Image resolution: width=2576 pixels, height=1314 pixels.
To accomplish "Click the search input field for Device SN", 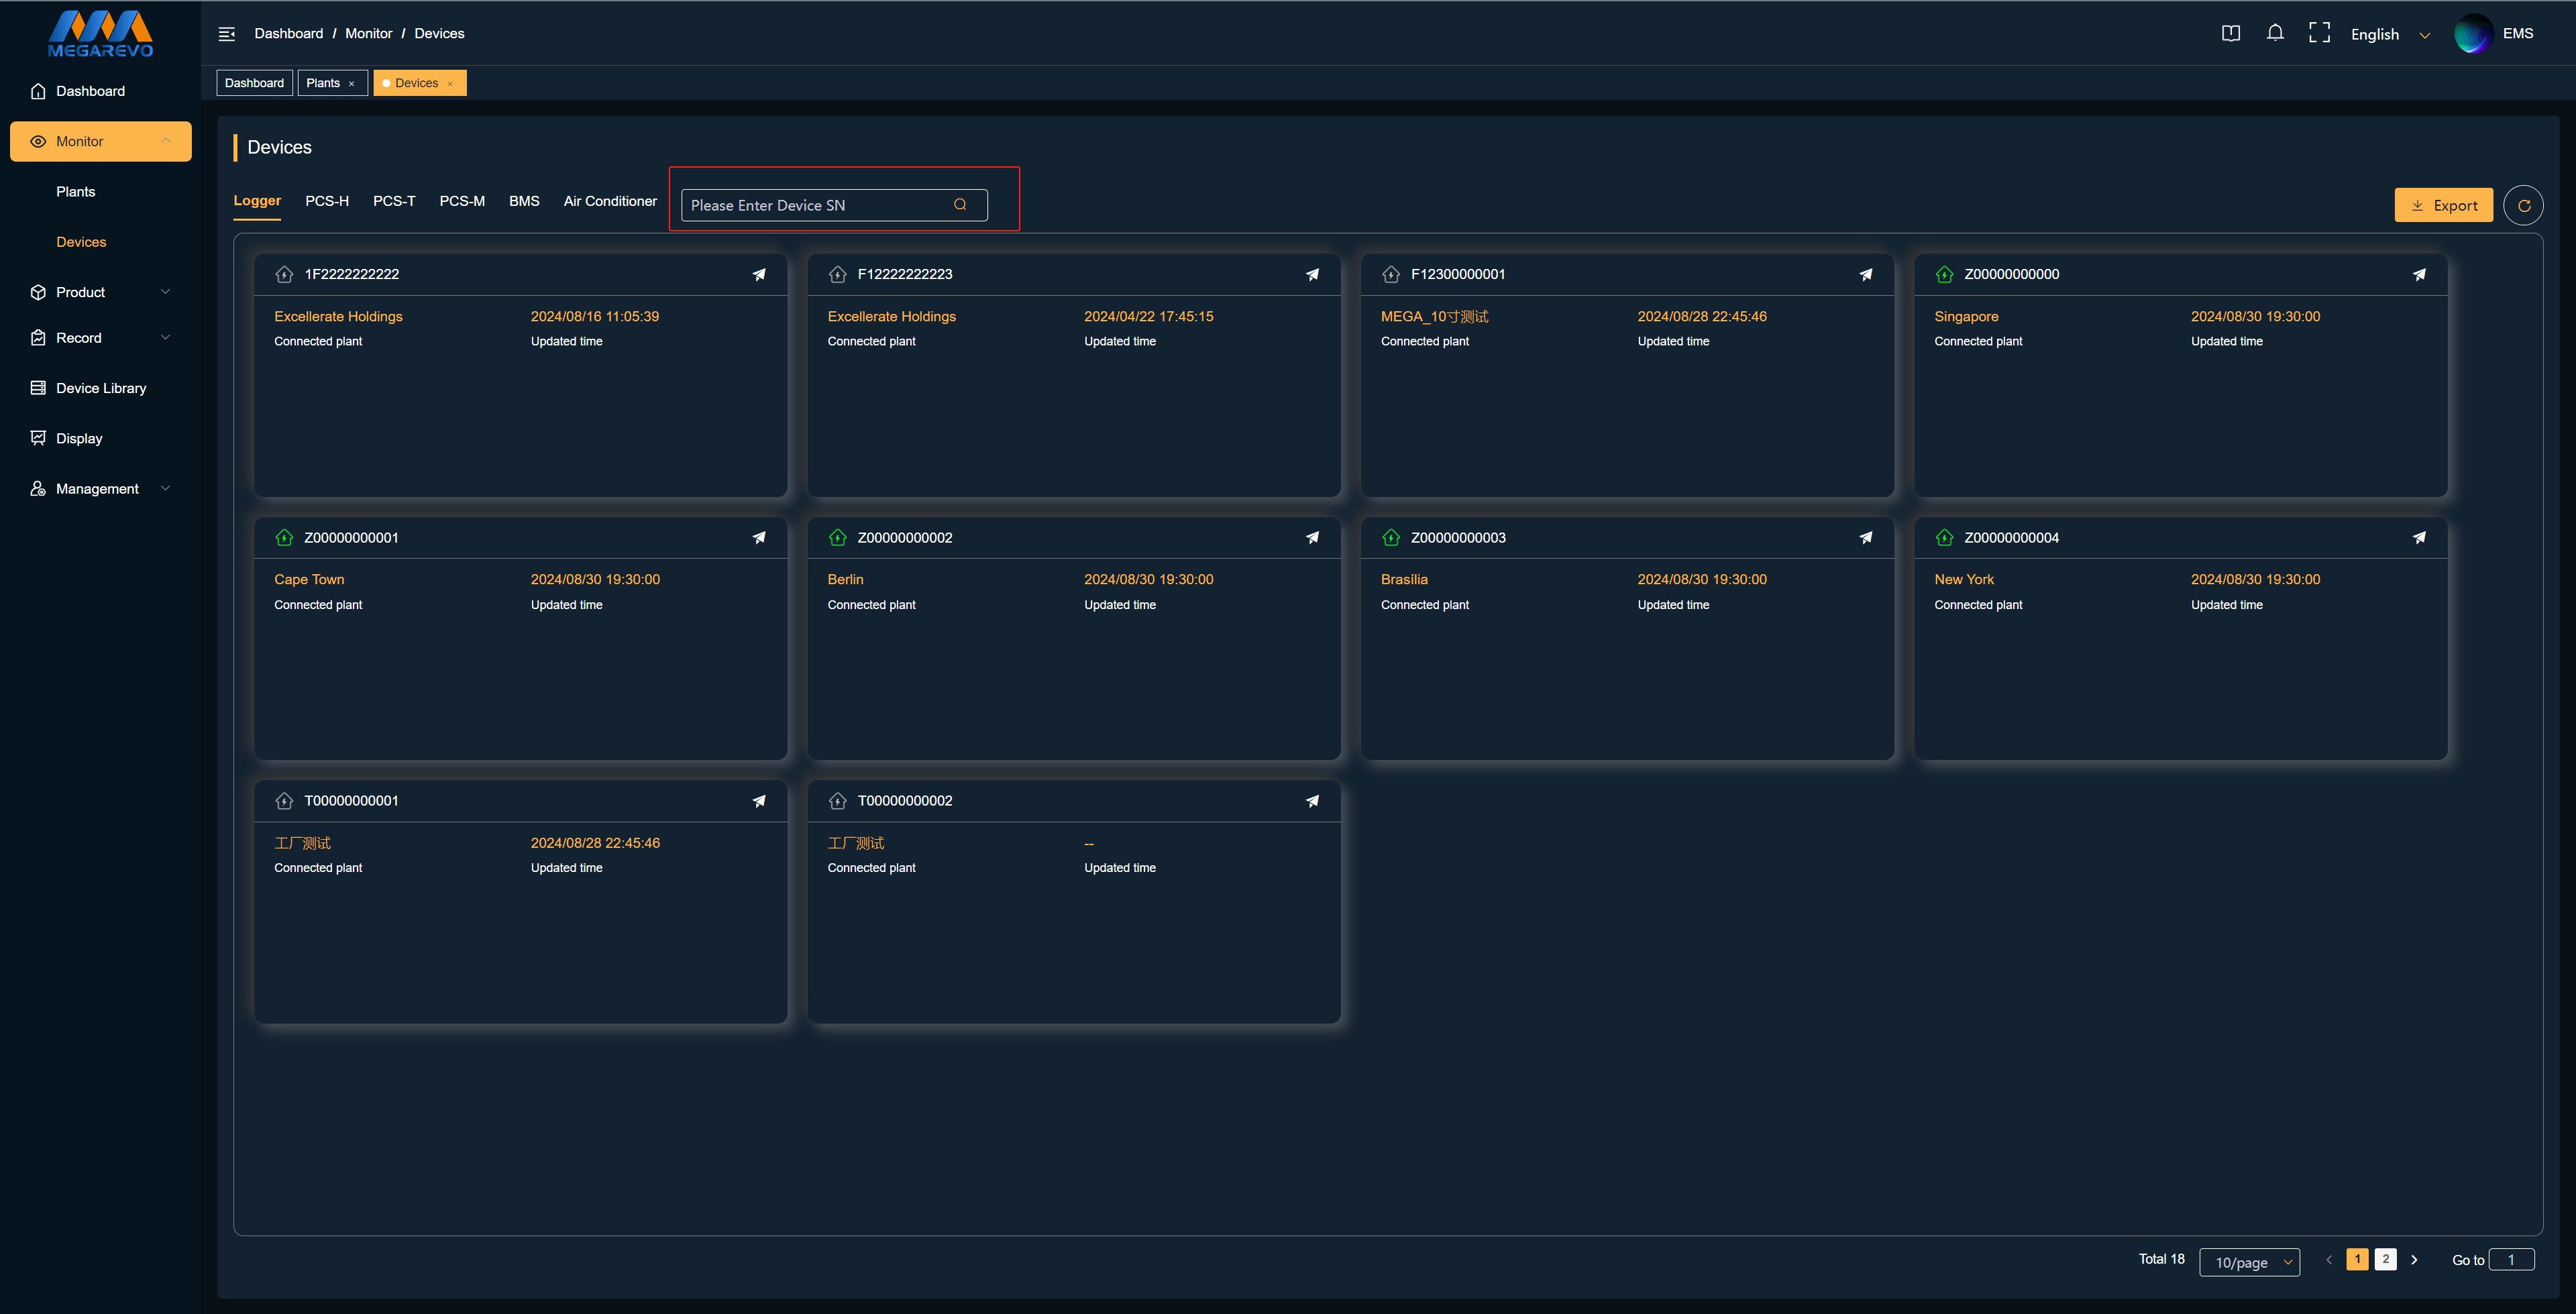I will [x=828, y=203].
